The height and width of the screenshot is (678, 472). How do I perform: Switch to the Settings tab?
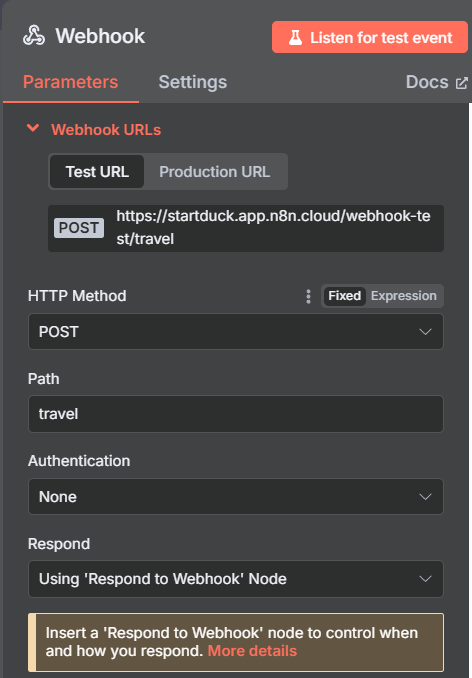193,82
